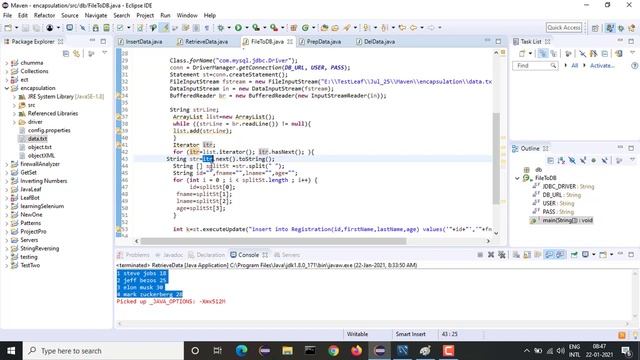Click the Collapse All icon in Package Explorer

pyautogui.click(x=66, y=53)
